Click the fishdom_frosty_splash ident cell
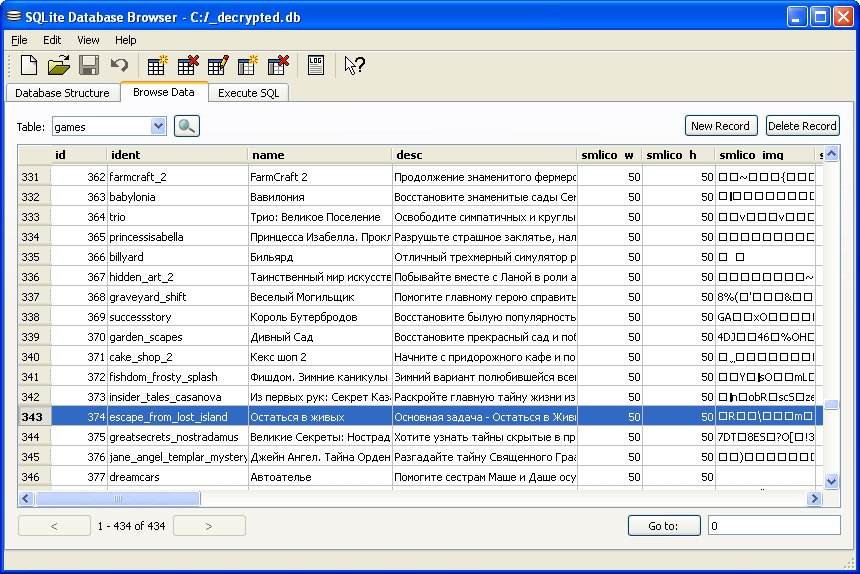 177,377
